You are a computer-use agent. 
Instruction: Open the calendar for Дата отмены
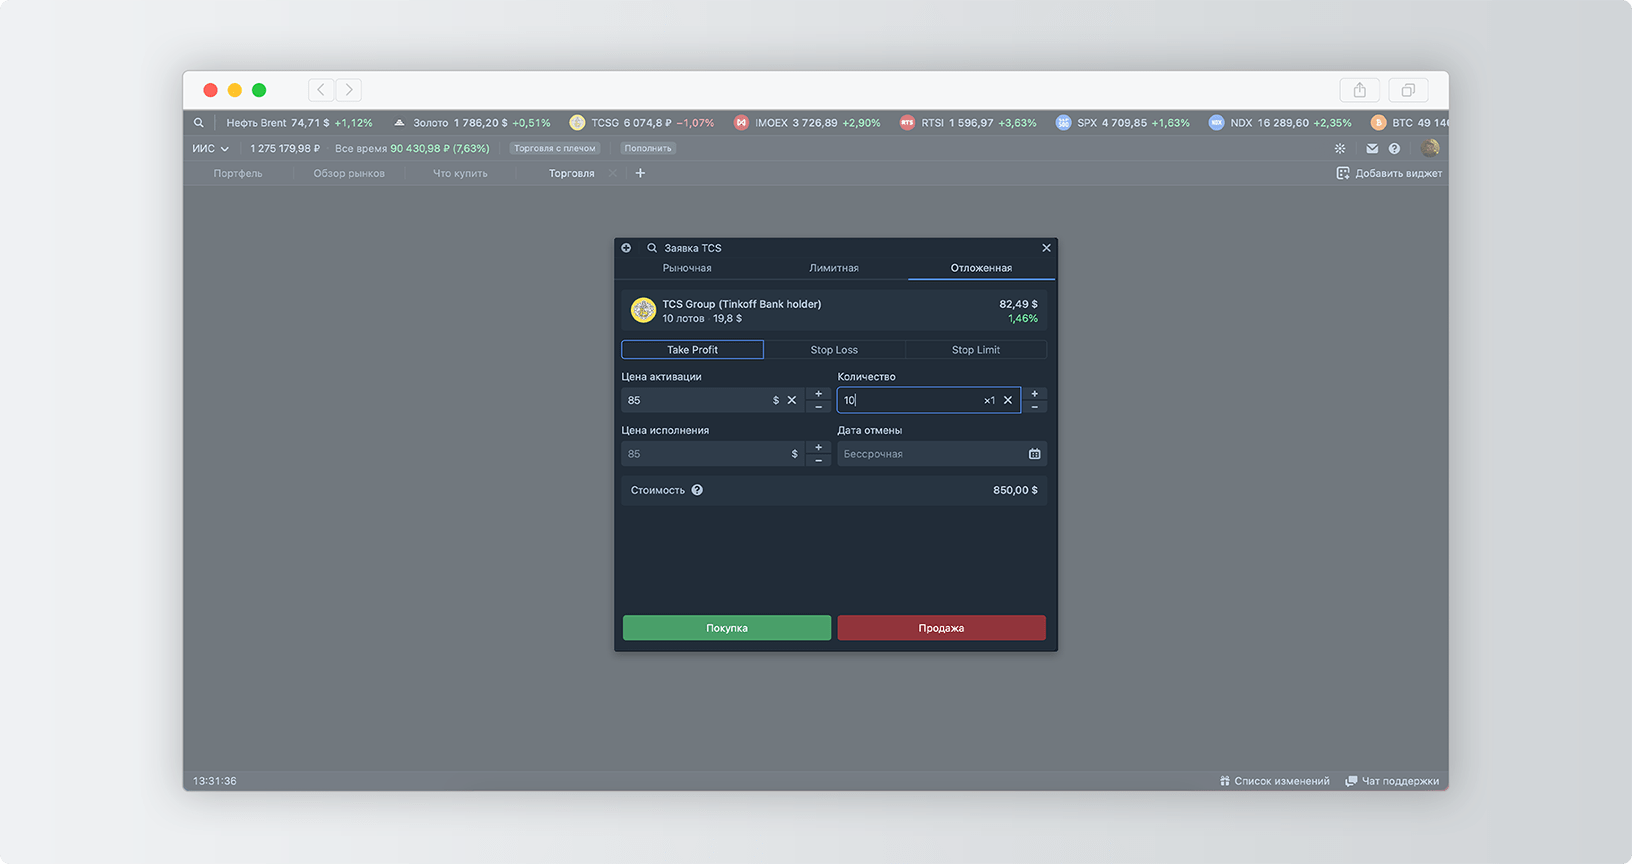point(1035,454)
